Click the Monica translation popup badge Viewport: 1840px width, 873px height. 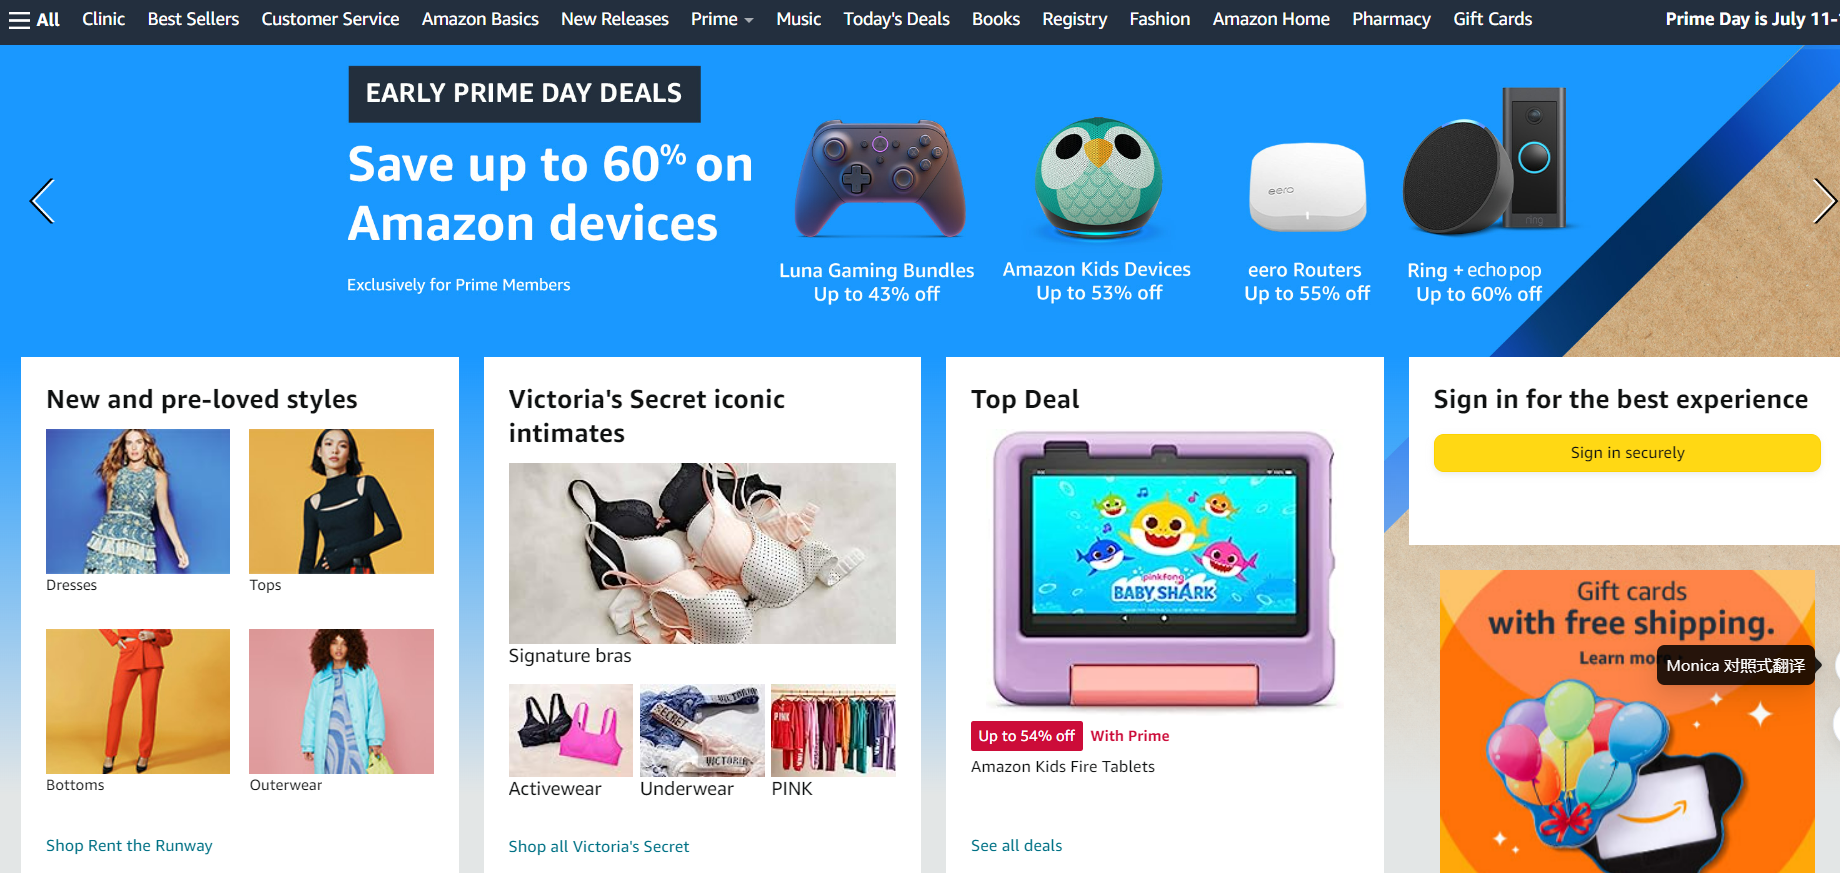pos(1735,666)
